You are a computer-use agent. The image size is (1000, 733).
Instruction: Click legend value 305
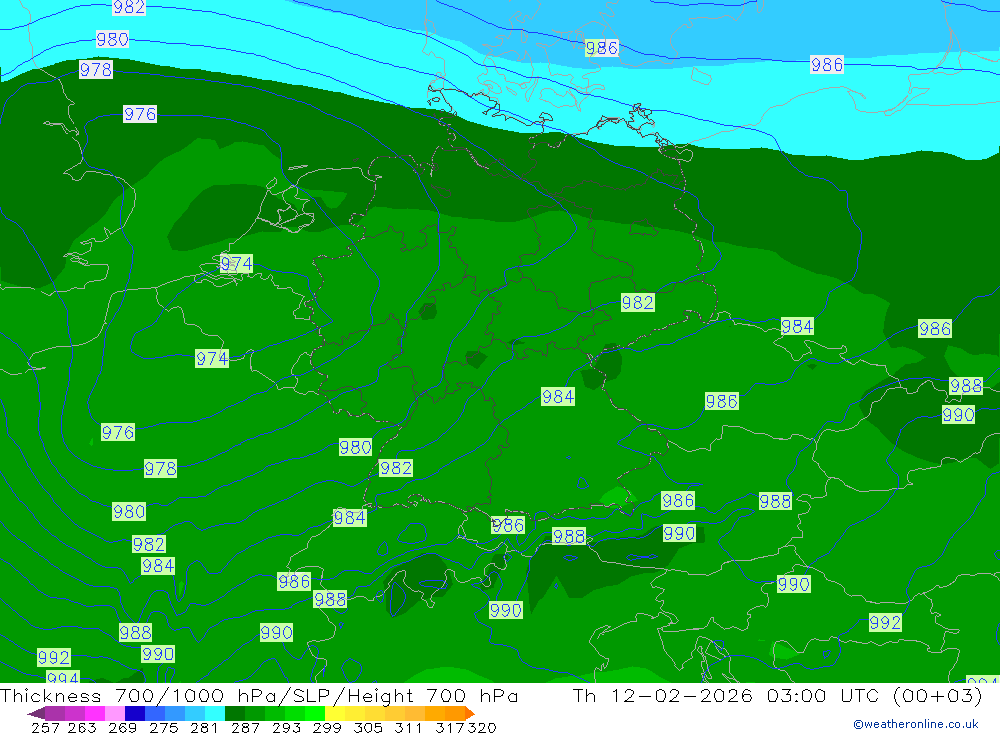[367, 727]
